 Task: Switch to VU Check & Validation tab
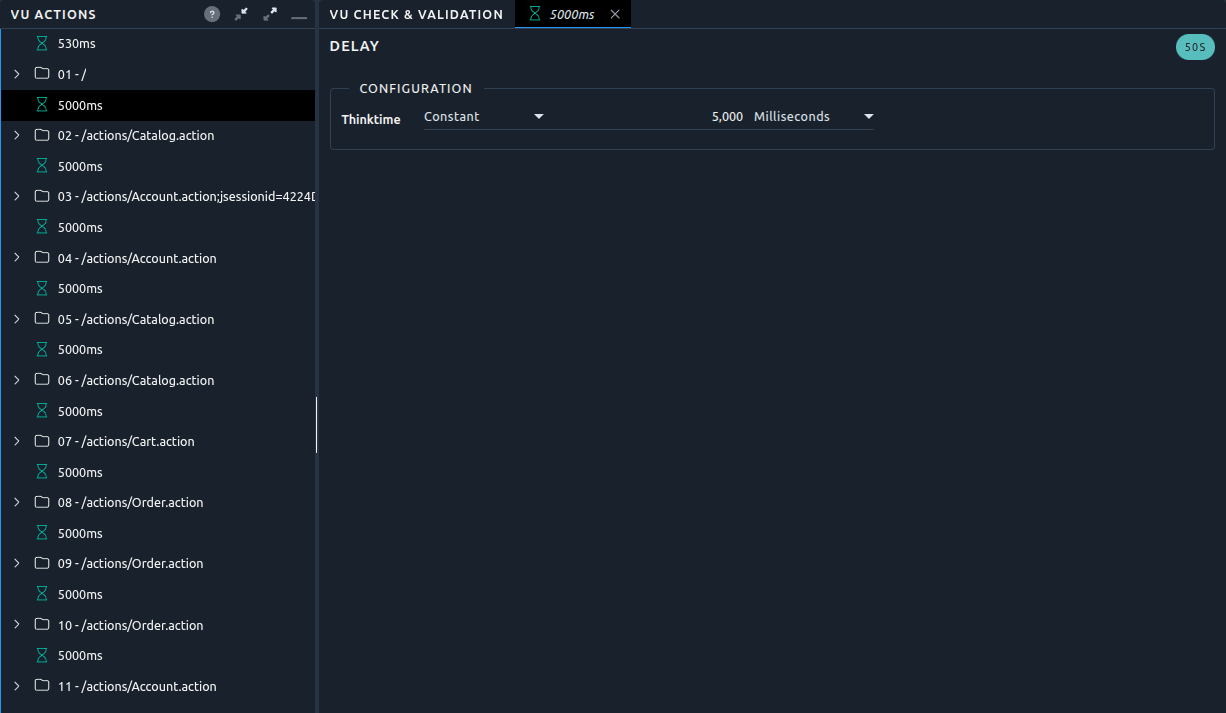pyautogui.click(x=416, y=14)
